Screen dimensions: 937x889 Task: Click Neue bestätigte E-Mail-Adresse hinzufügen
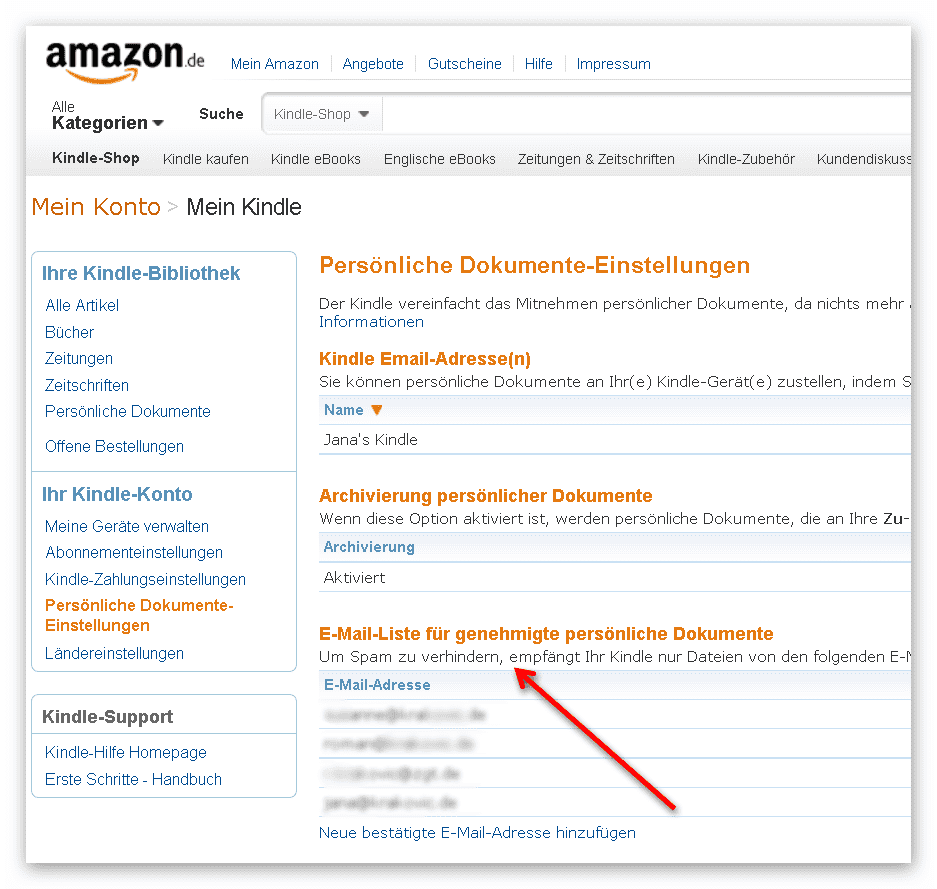coord(477,832)
